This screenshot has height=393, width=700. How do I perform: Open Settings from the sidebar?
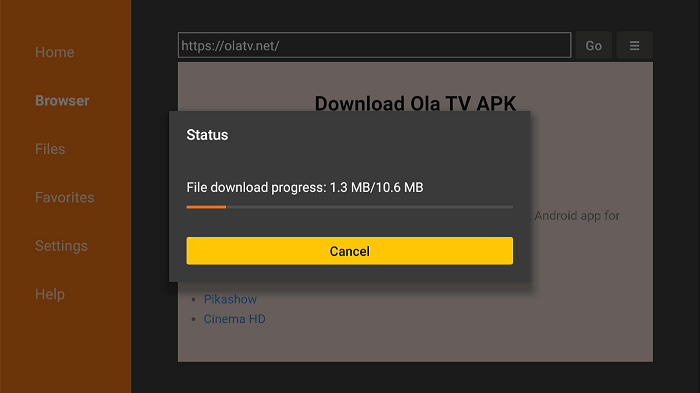coord(61,246)
